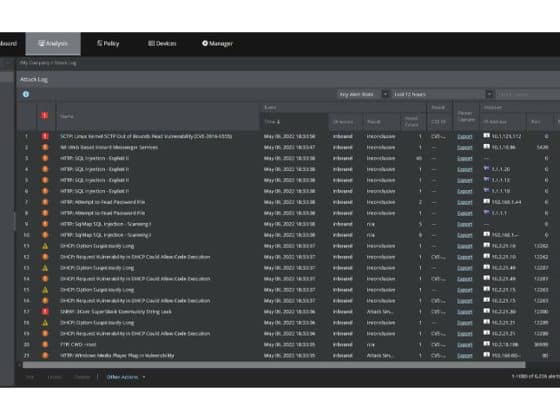Click the host icon beside 192.168.1.44
Image resolution: width=560 pixels, height=420 pixels.
[486, 201]
